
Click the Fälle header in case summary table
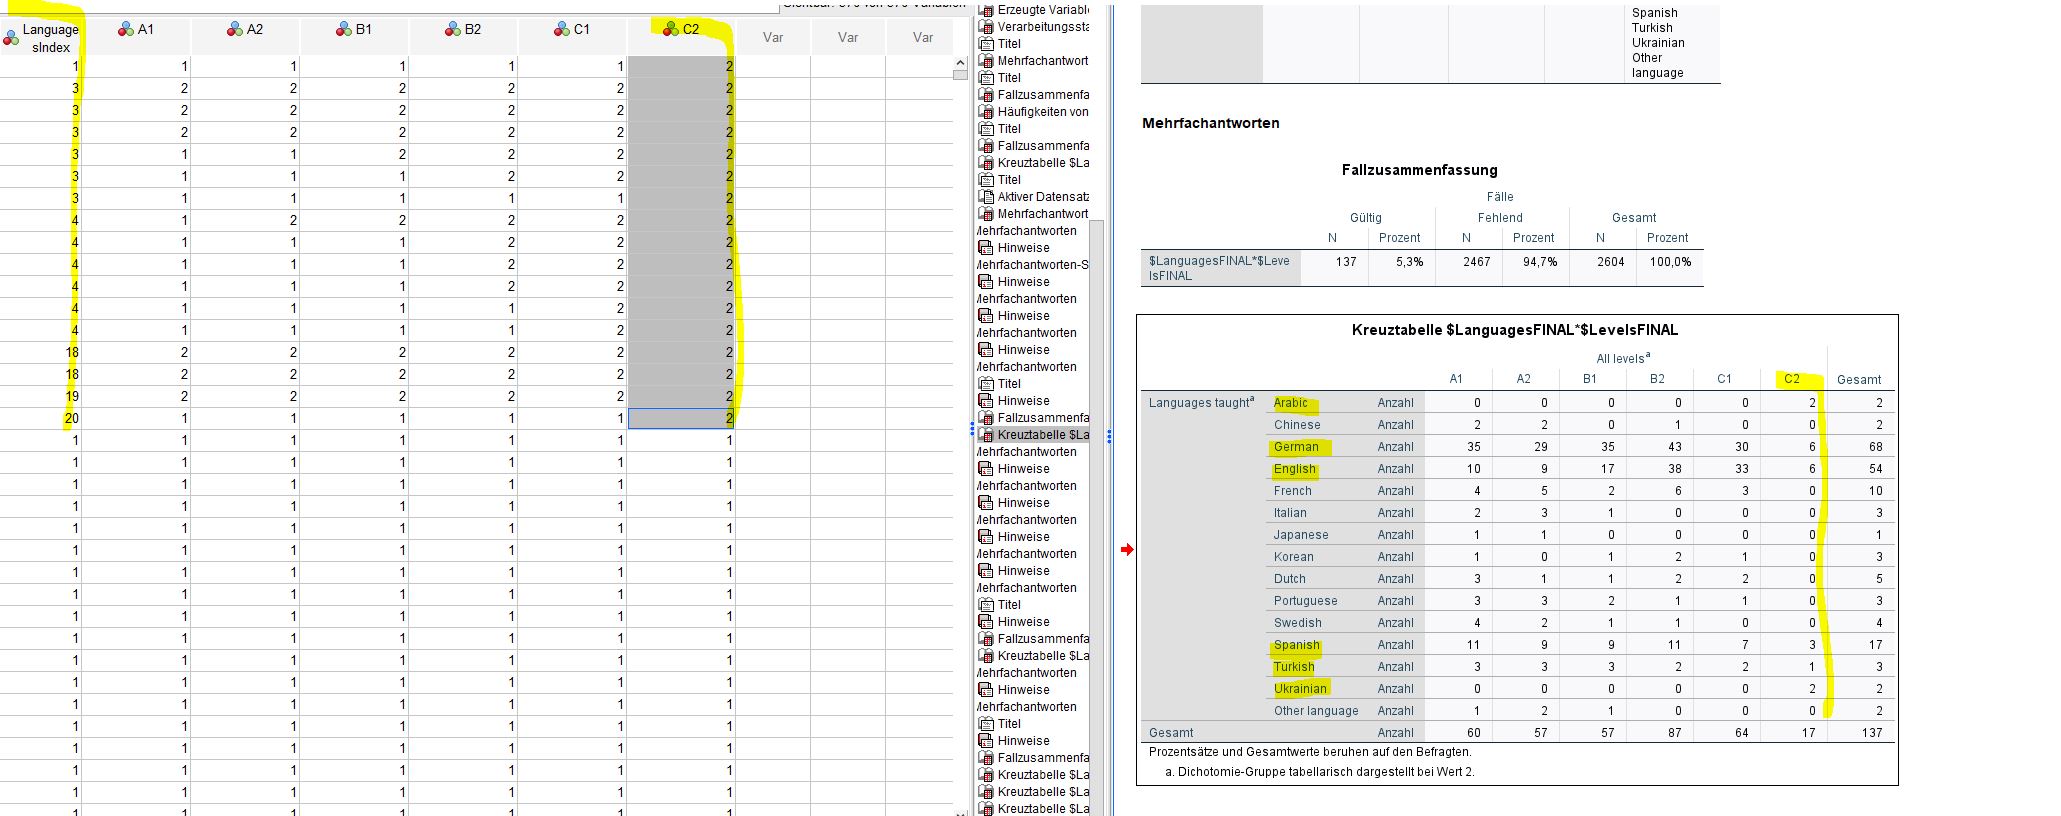1500,197
